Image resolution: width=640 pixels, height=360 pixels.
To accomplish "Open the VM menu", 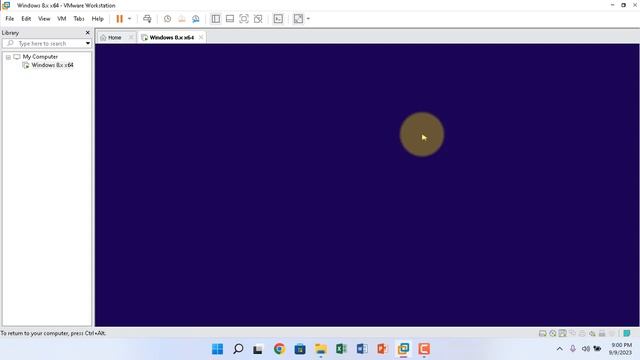I will coord(62,19).
